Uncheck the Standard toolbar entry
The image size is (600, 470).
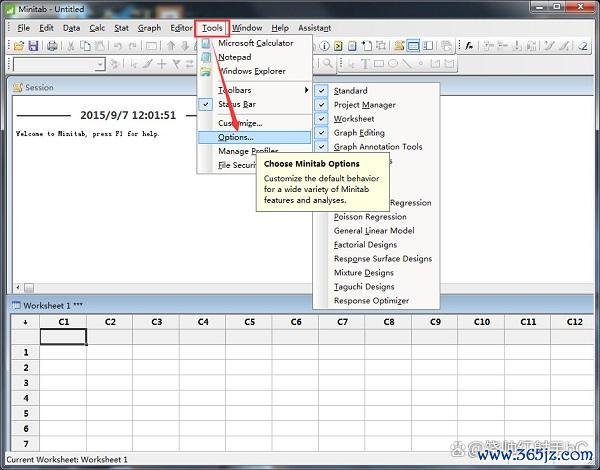pyautogui.click(x=322, y=91)
